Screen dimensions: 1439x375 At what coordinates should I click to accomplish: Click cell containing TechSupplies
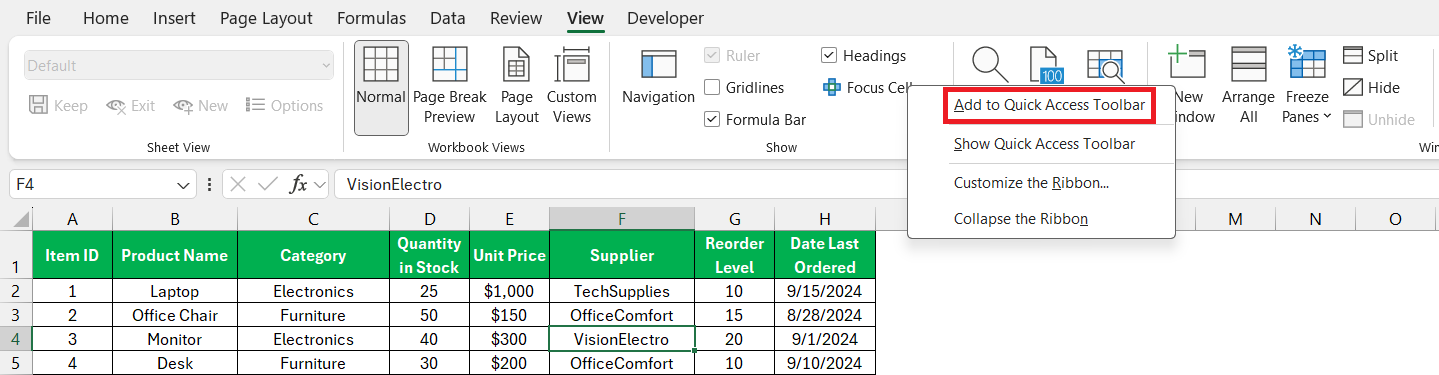coord(622,291)
